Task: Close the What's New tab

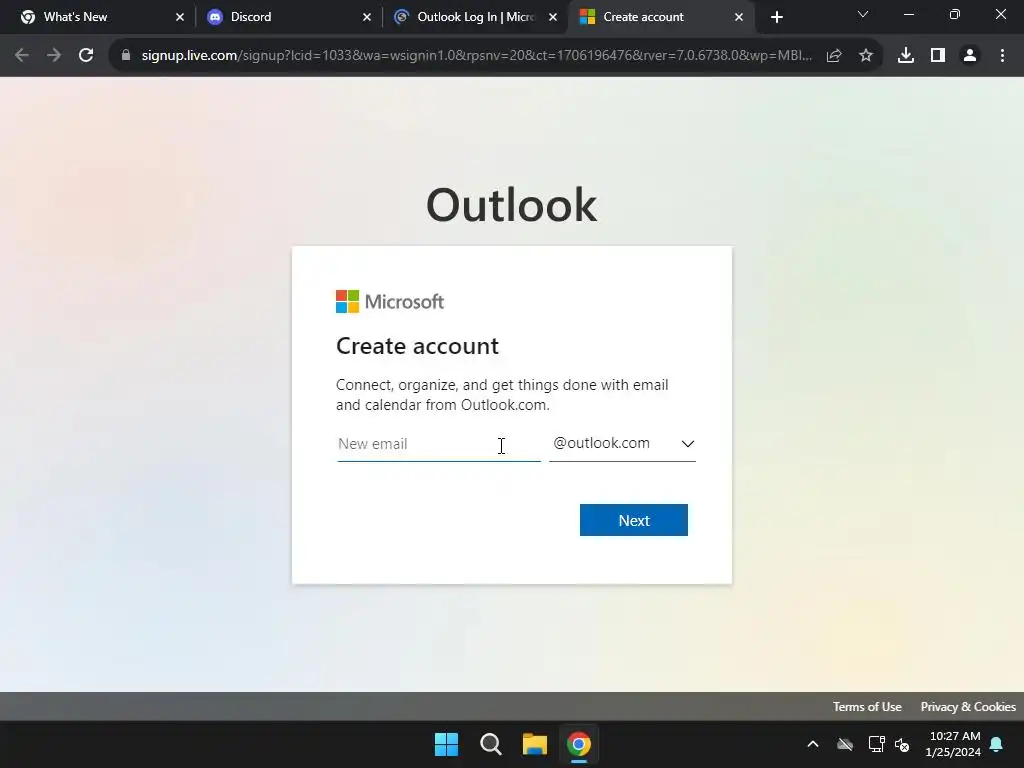Action: [180, 17]
